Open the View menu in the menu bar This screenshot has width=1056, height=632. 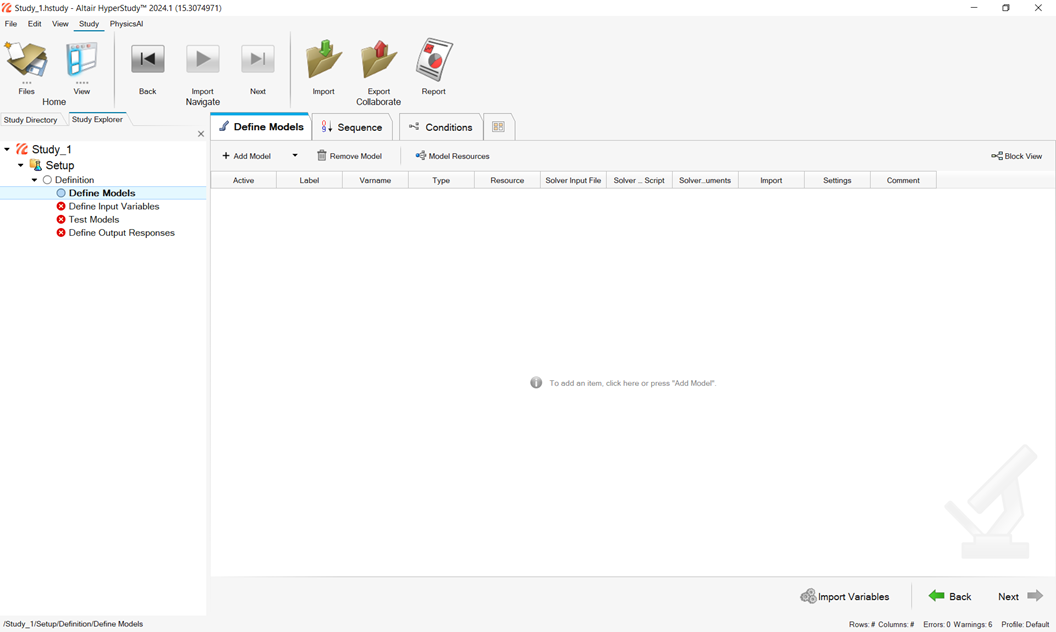(60, 24)
